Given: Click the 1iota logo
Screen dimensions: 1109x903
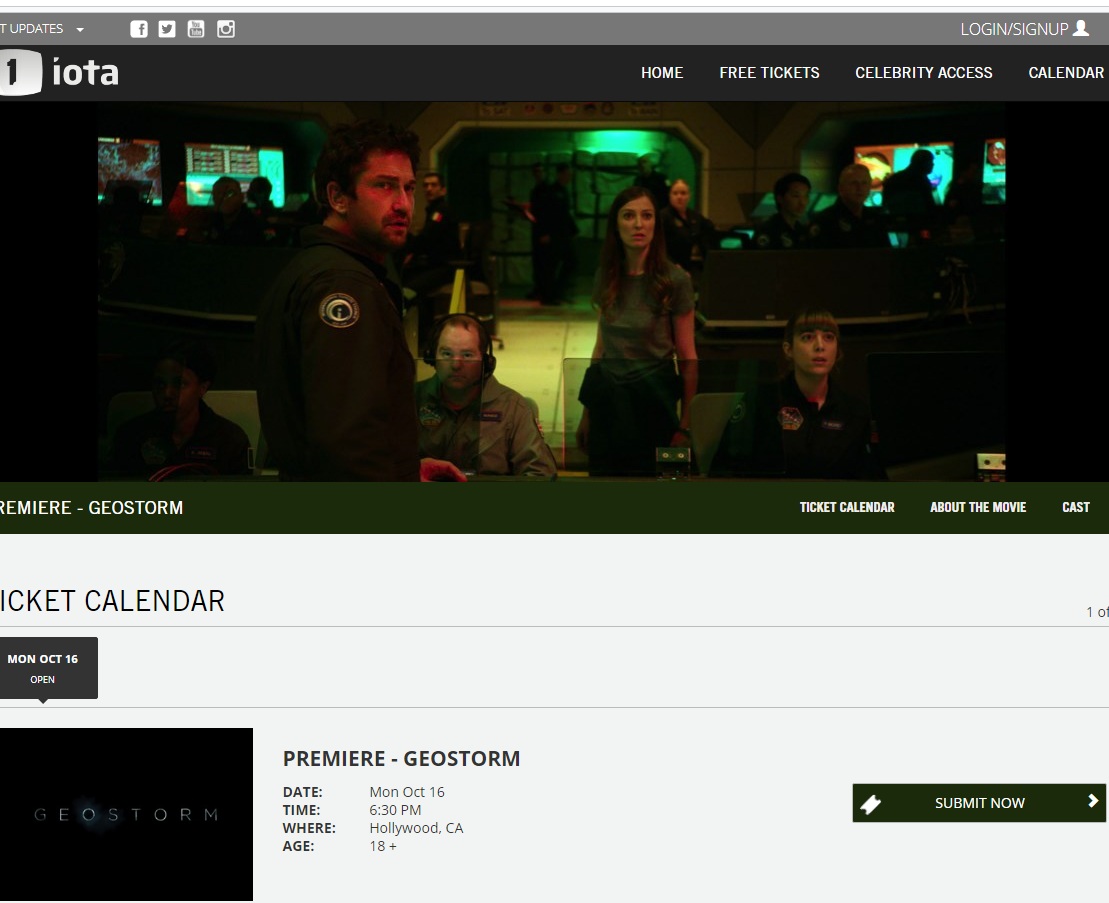Looking at the screenshot, I should 62,72.
